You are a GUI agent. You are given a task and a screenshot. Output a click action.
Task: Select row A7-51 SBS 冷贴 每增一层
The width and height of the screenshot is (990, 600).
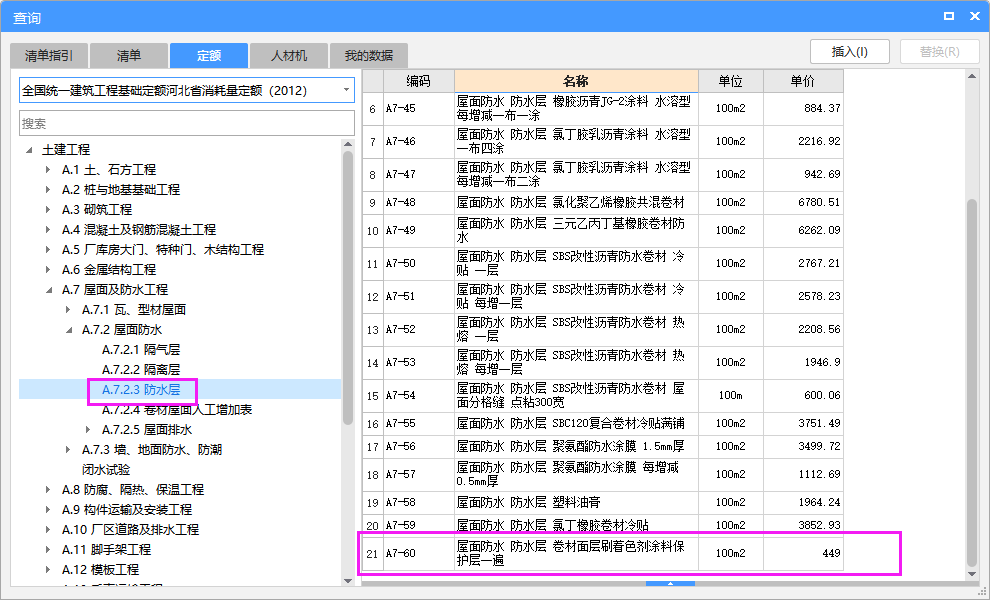click(603, 296)
